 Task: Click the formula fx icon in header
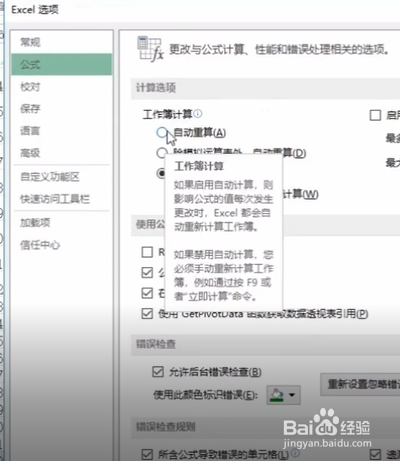[x=150, y=49]
